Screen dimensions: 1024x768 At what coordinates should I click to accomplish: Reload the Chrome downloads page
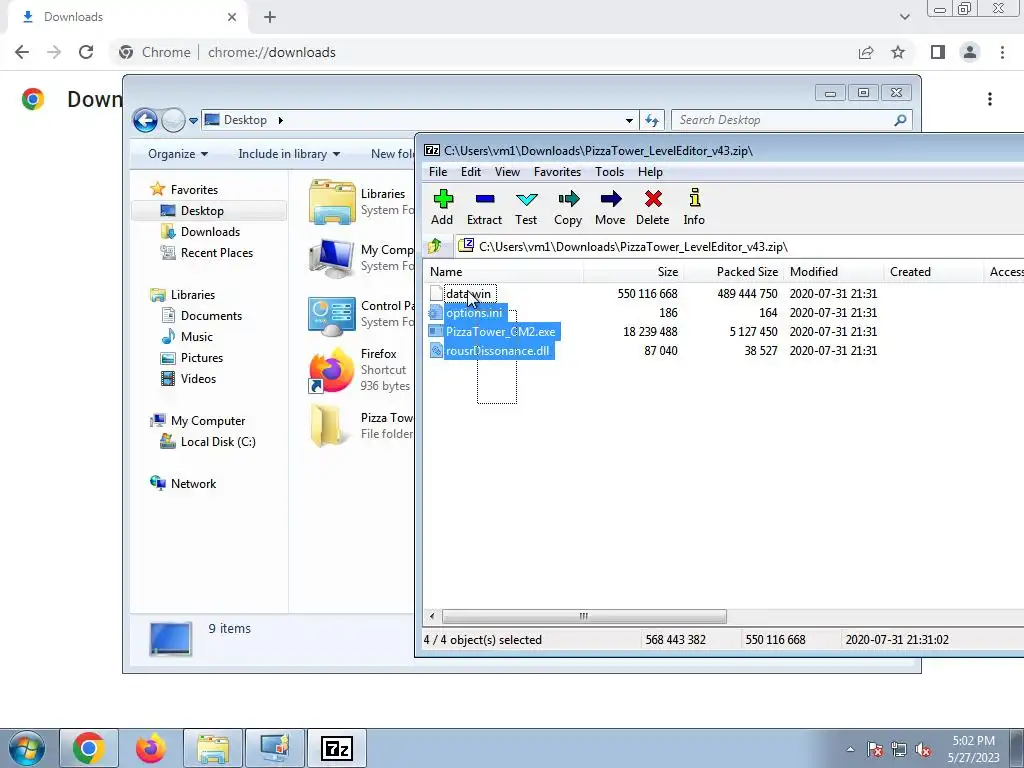click(x=86, y=52)
